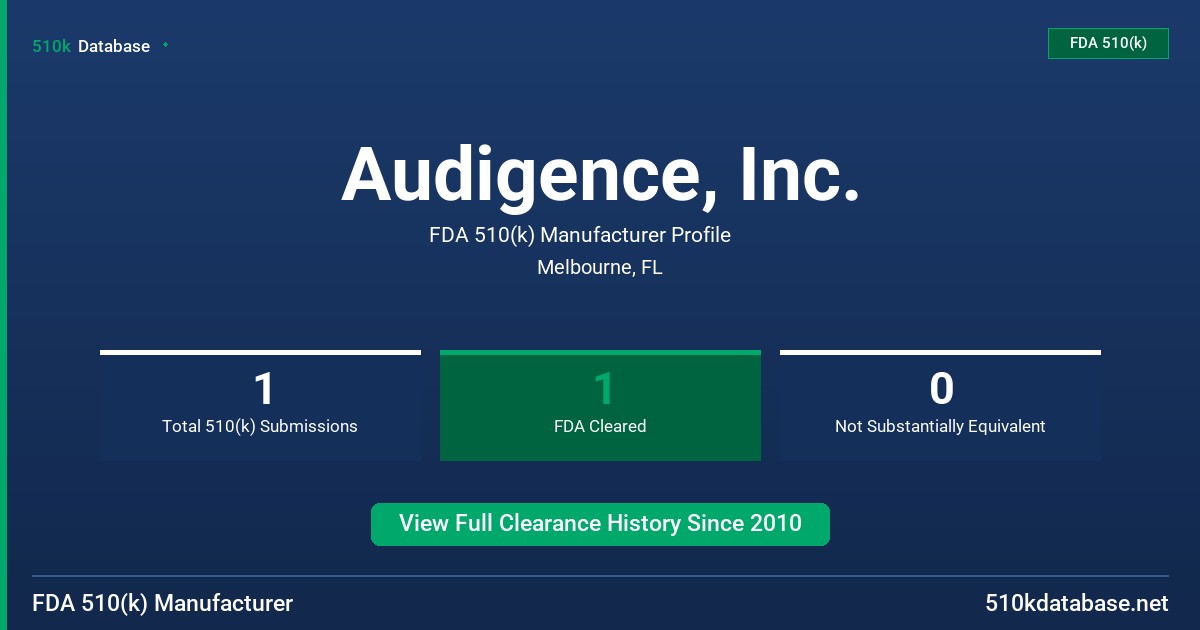Open the FDA Cleared stat card
Image resolution: width=1200 pixels, height=630 pixels.
(600, 405)
